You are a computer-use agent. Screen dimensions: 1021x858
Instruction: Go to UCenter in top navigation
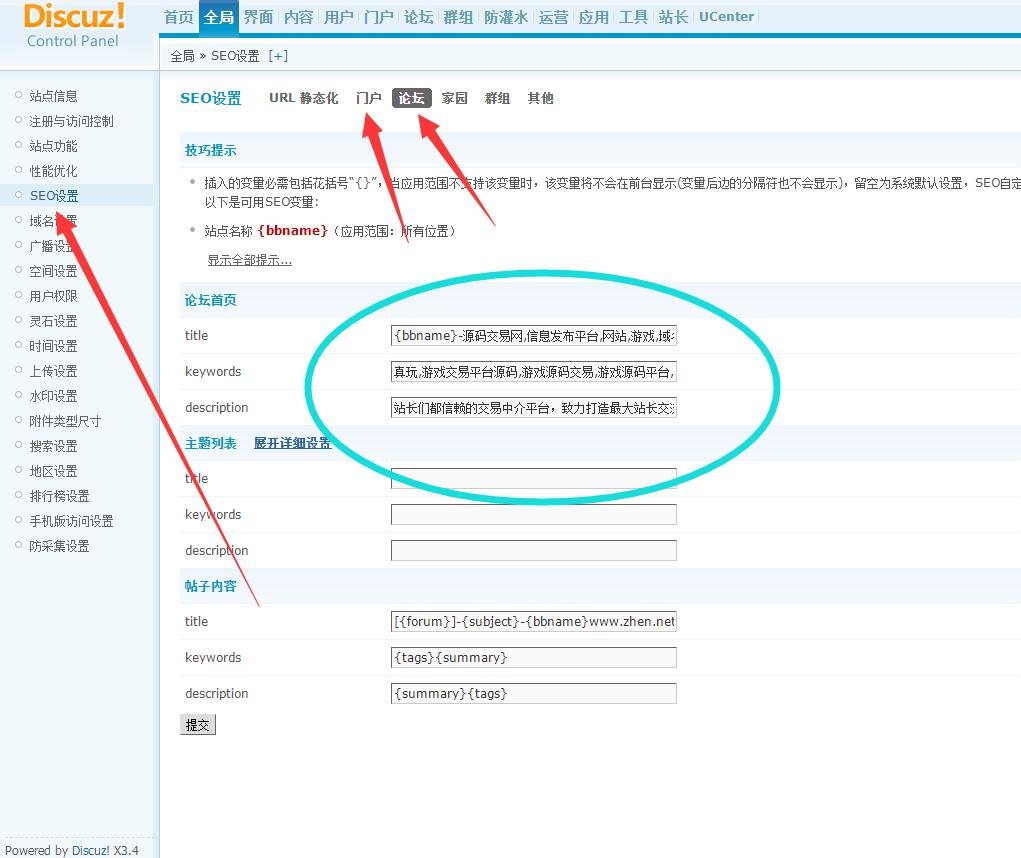click(726, 17)
